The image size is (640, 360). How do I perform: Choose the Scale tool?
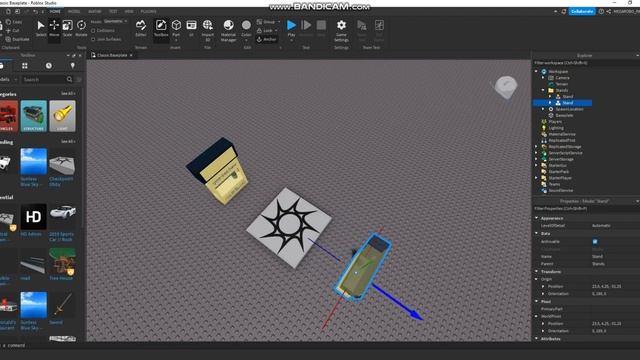click(x=67, y=29)
